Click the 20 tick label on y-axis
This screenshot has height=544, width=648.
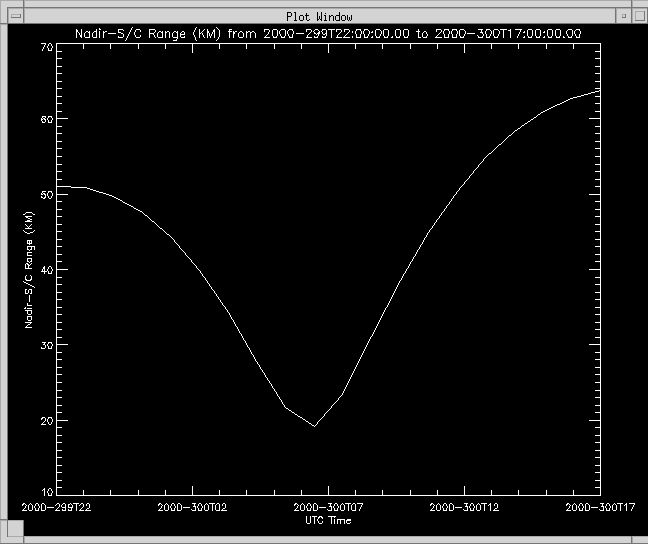(46, 420)
